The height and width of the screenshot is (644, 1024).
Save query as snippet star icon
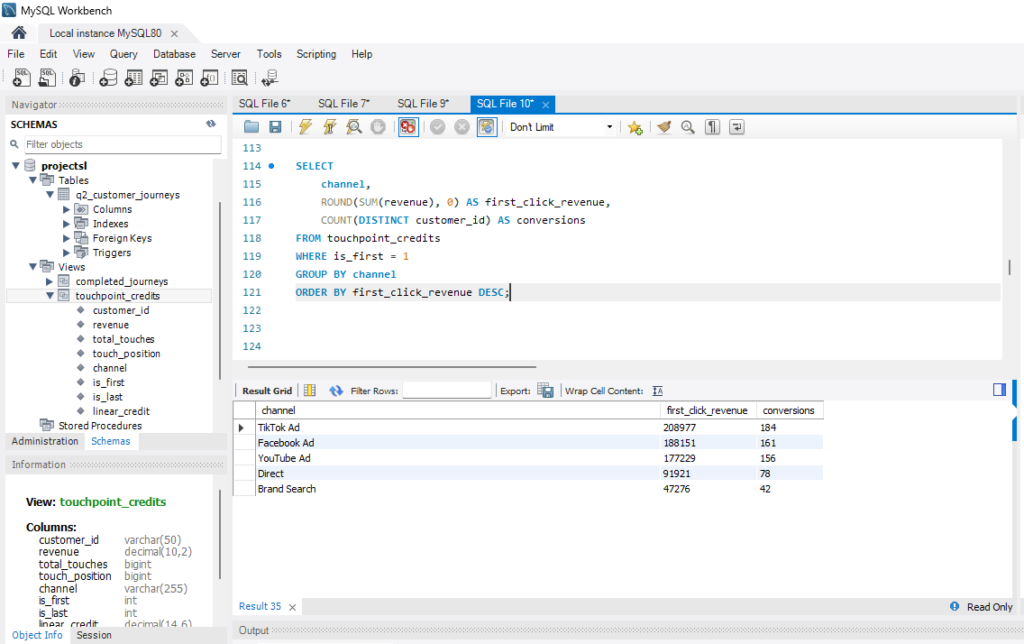point(635,127)
